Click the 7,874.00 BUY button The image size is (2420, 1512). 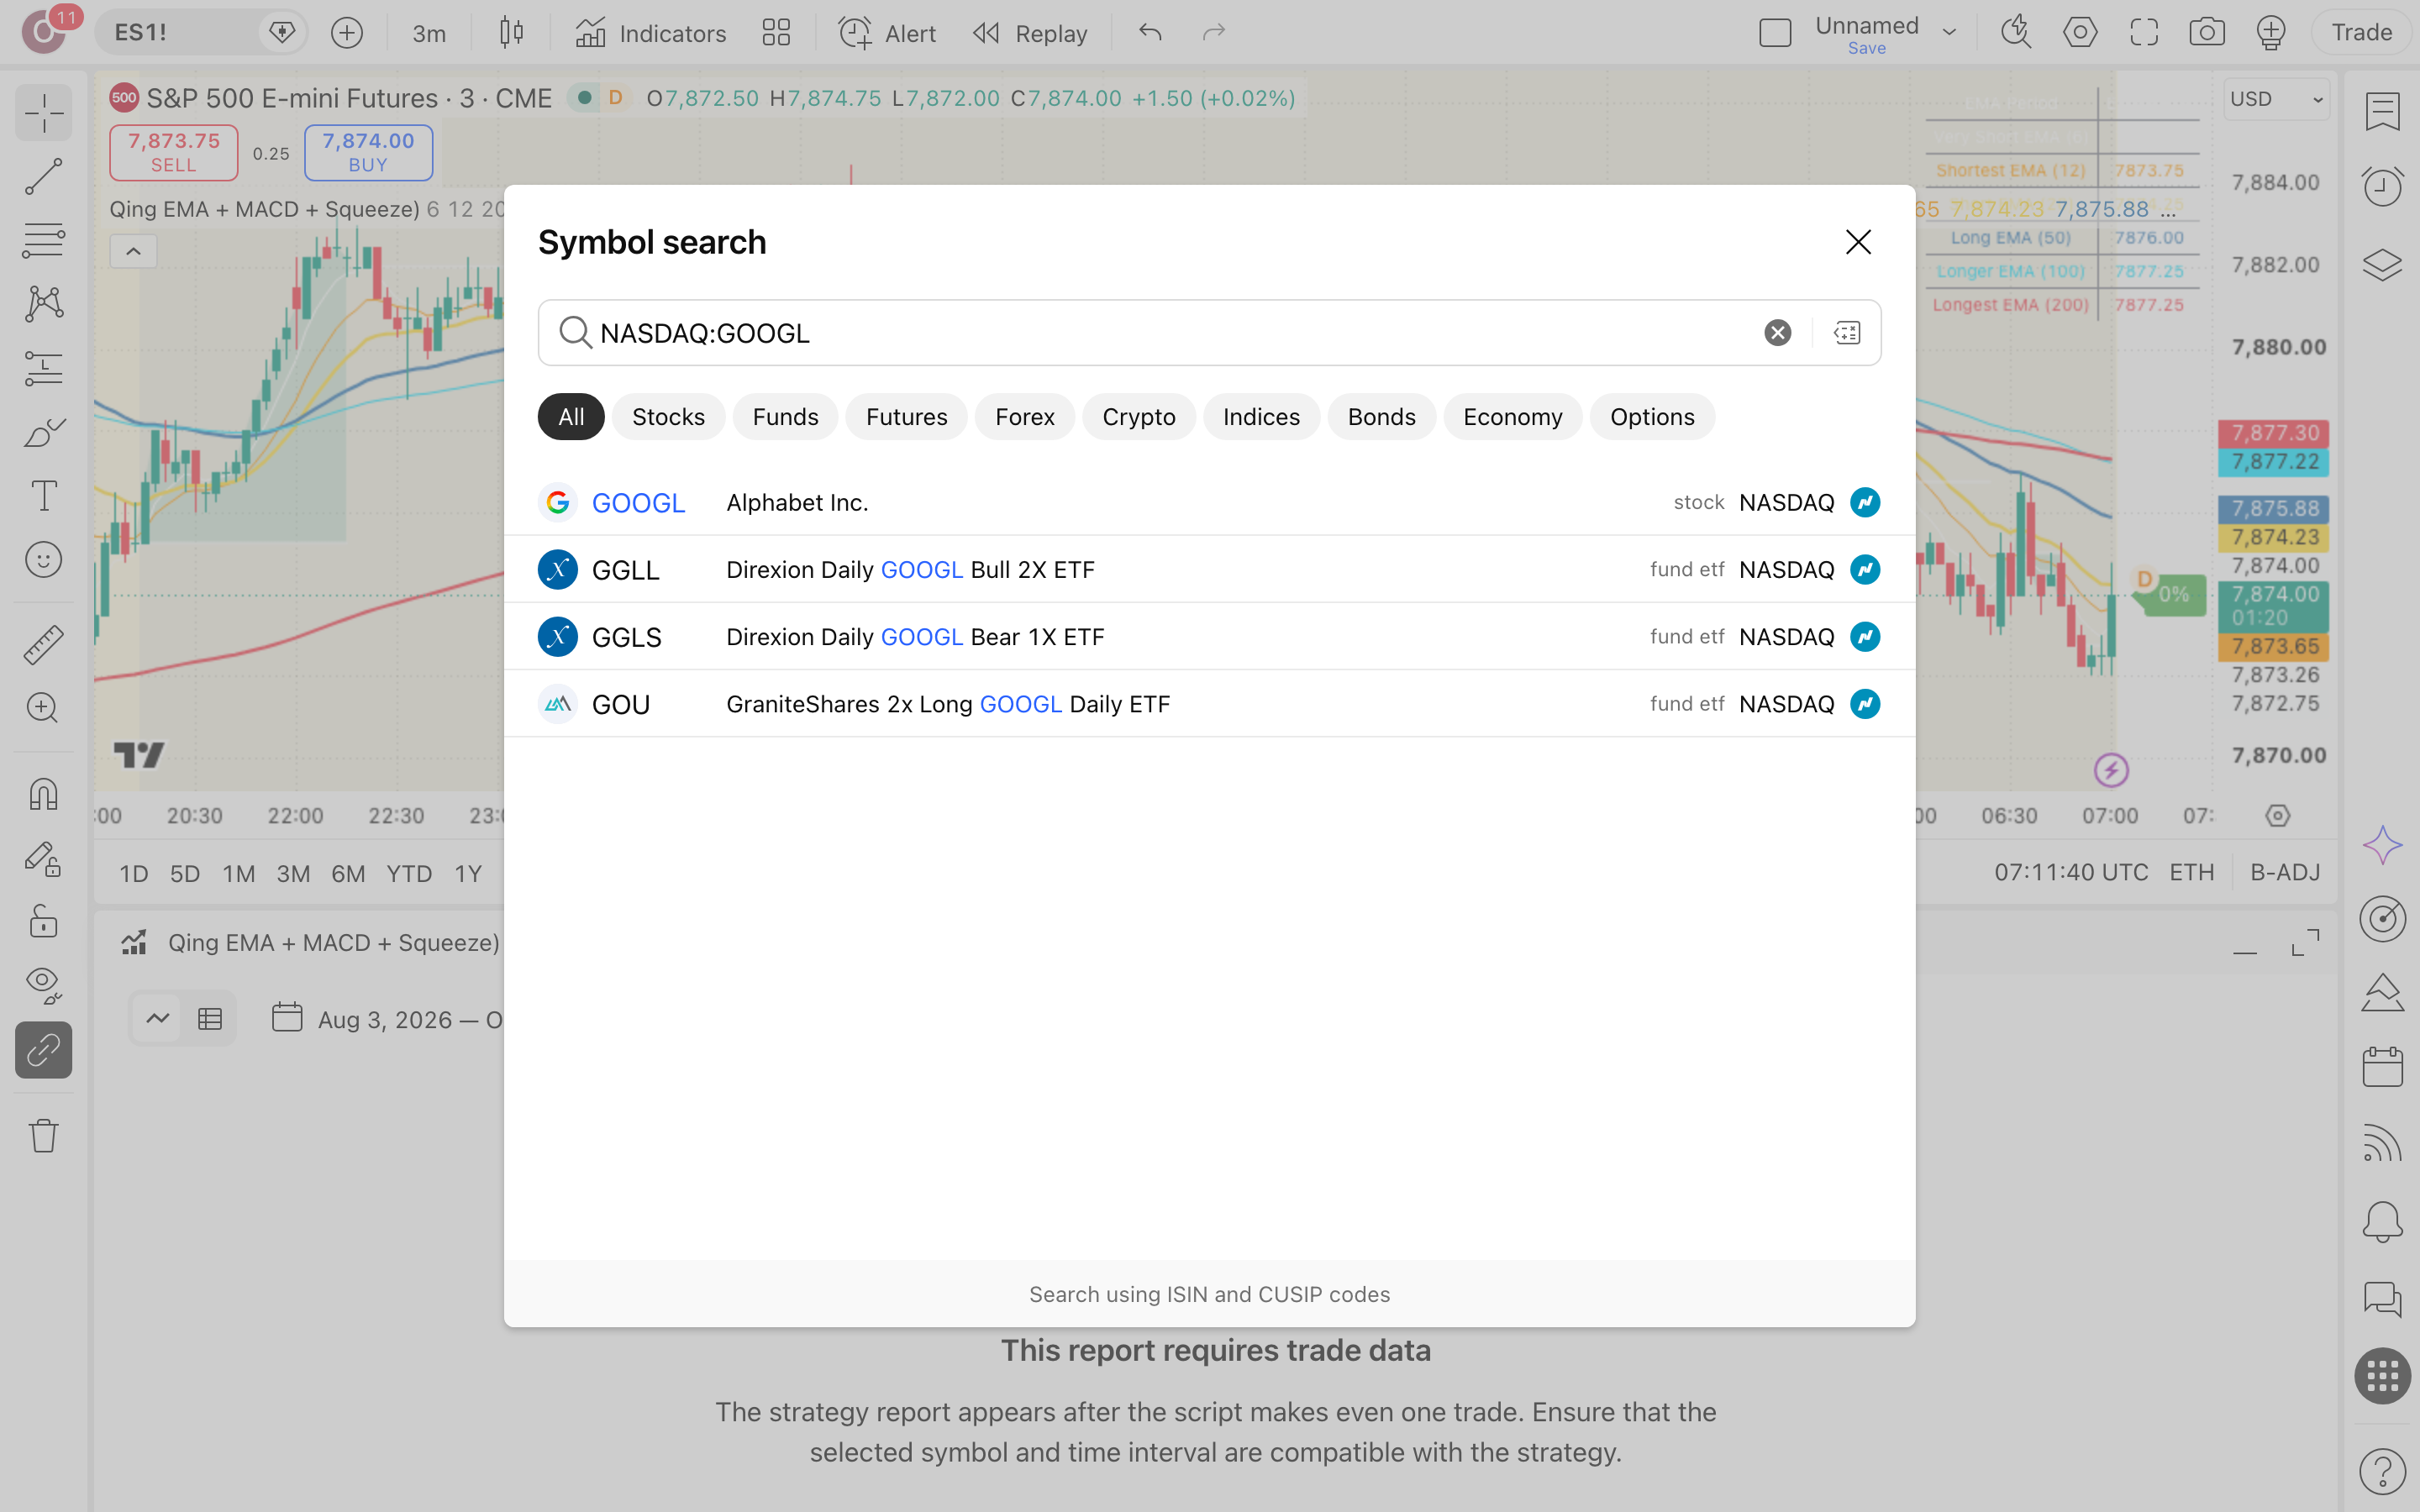click(x=368, y=152)
